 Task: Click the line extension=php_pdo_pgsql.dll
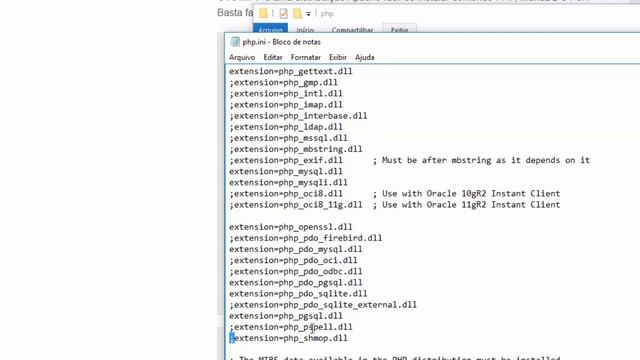pos(296,282)
